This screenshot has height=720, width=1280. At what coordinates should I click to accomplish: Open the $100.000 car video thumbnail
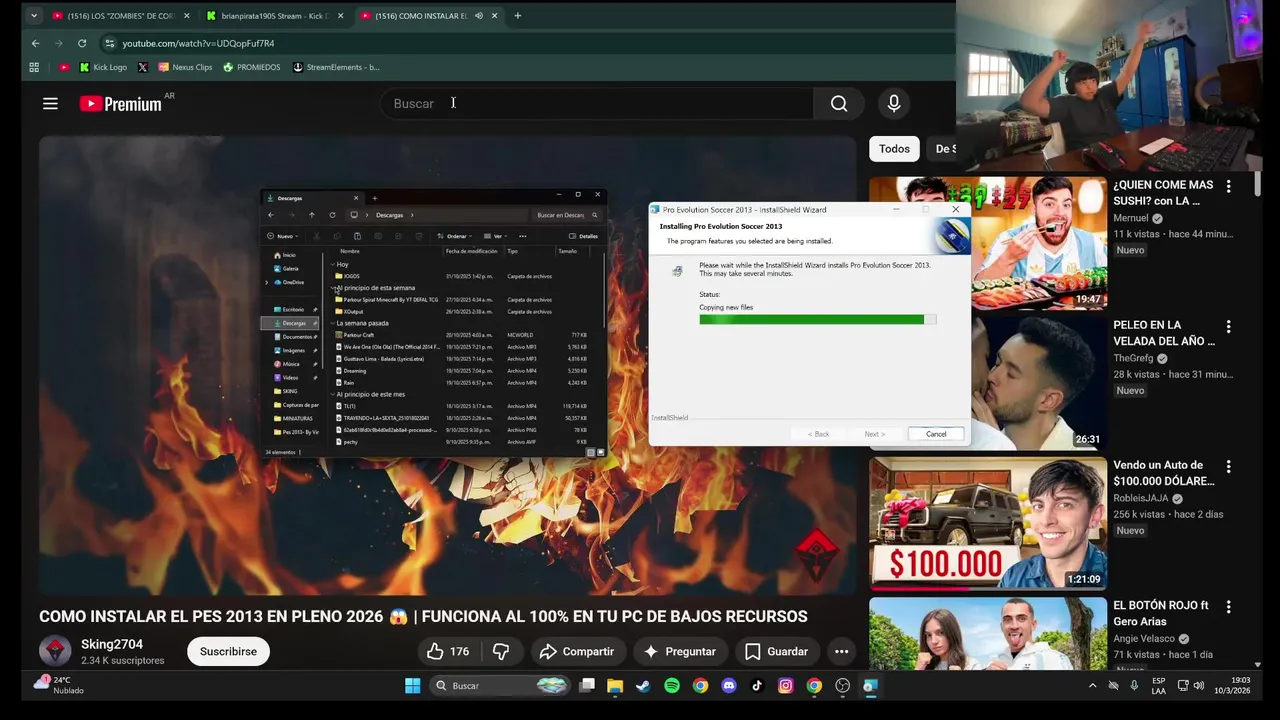988,523
